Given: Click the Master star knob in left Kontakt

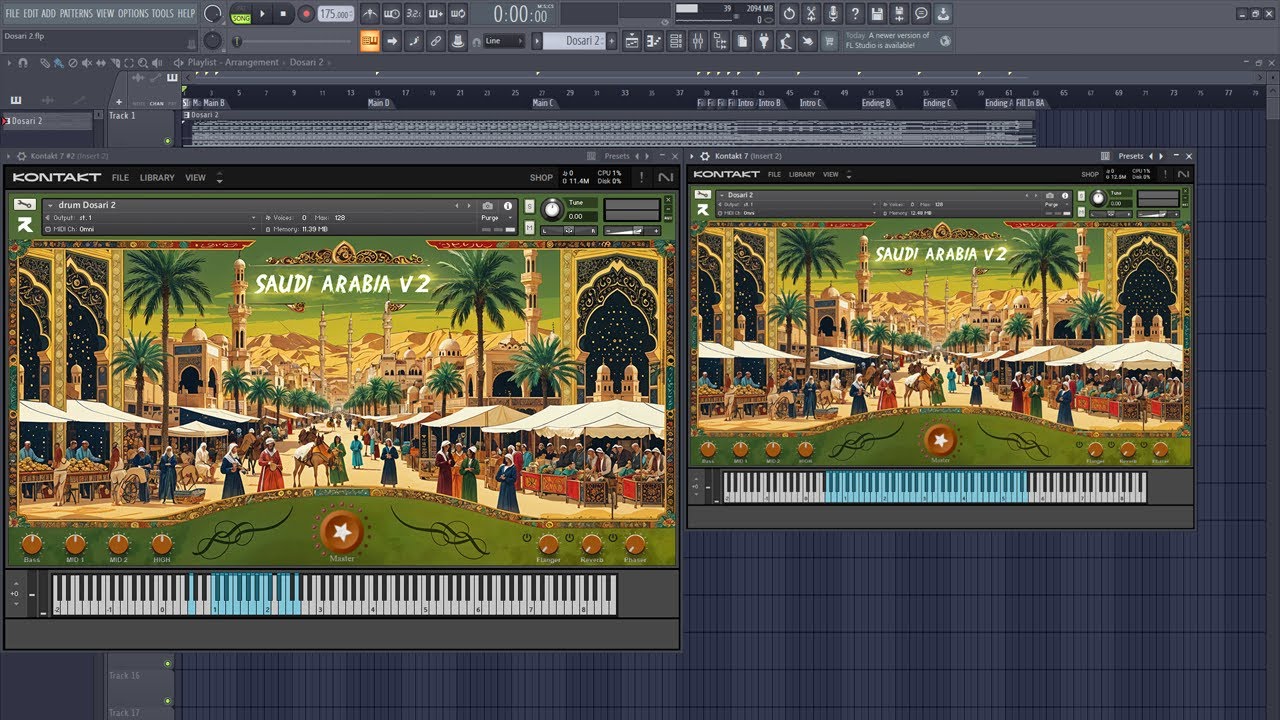Looking at the screenshot, I should click(342, 531).
